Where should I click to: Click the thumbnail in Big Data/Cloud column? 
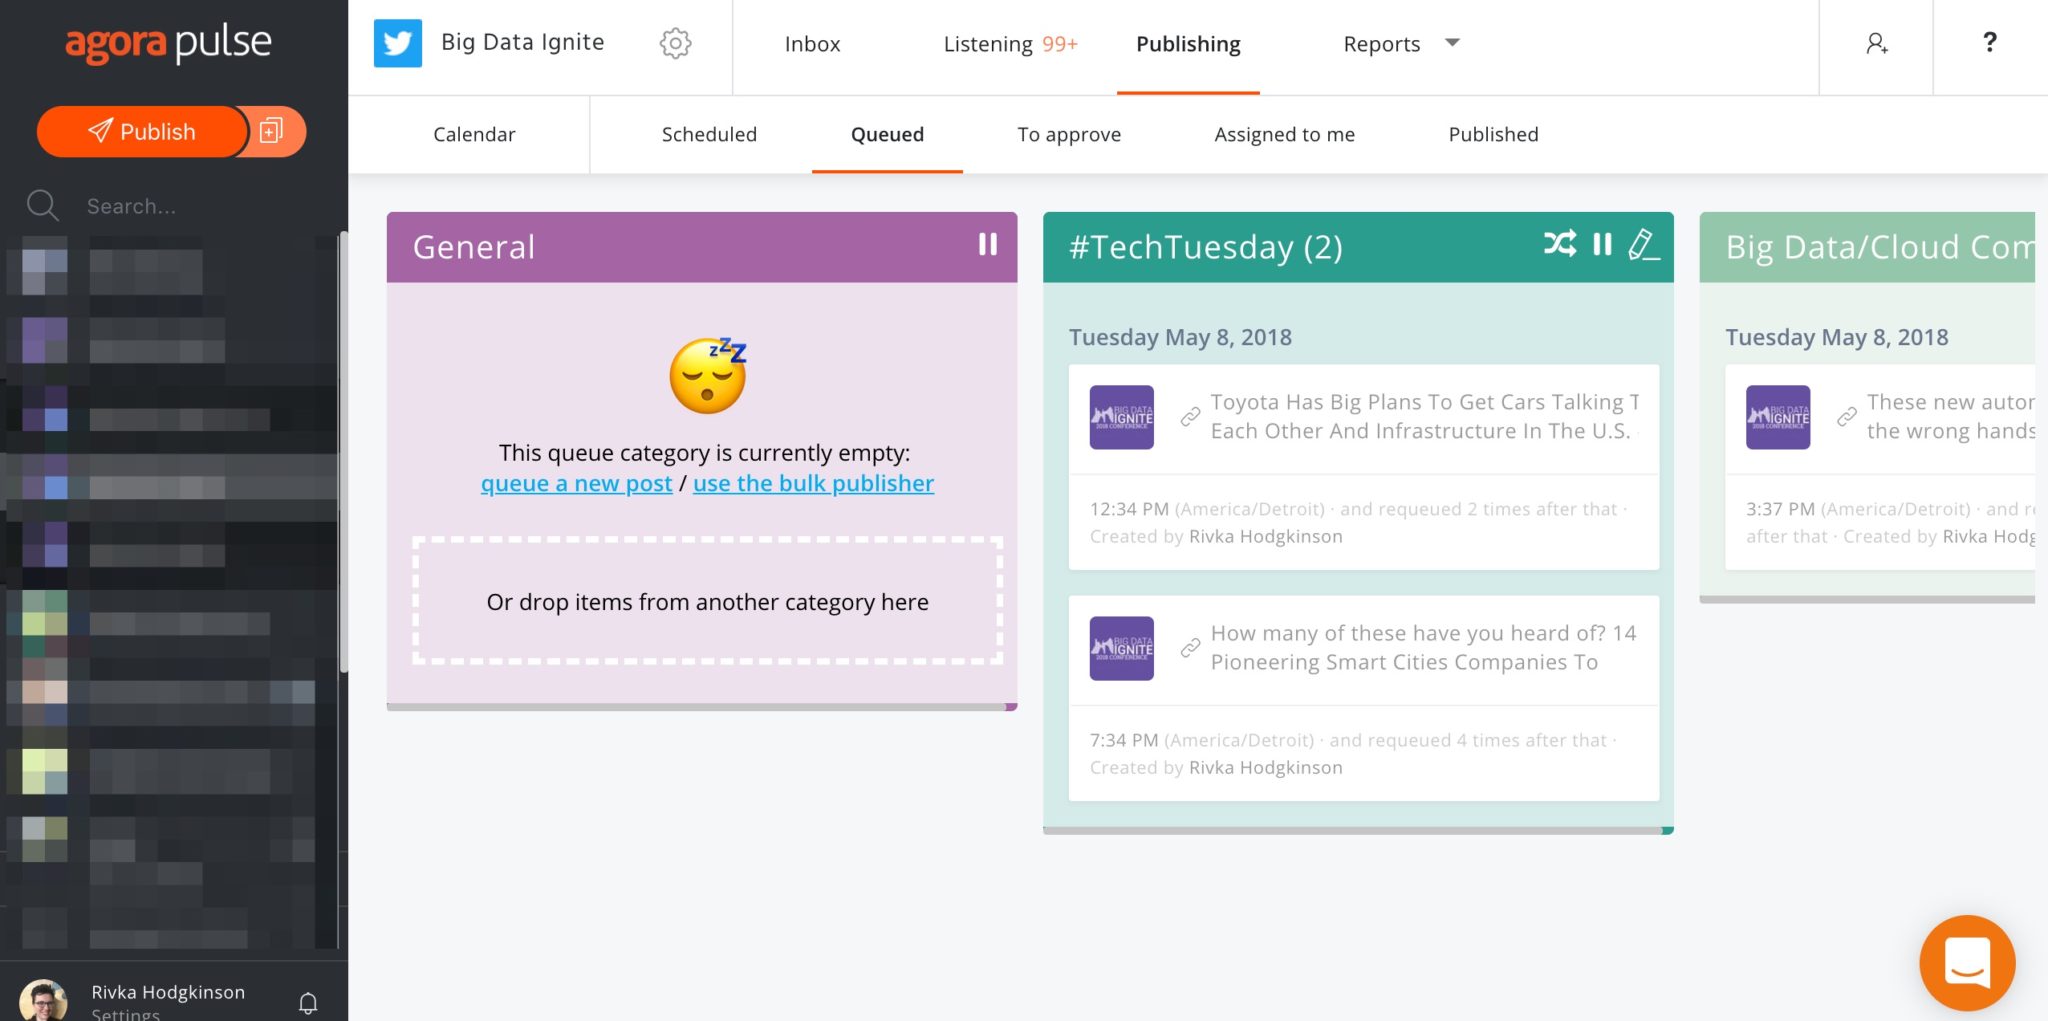point(1778,417)
